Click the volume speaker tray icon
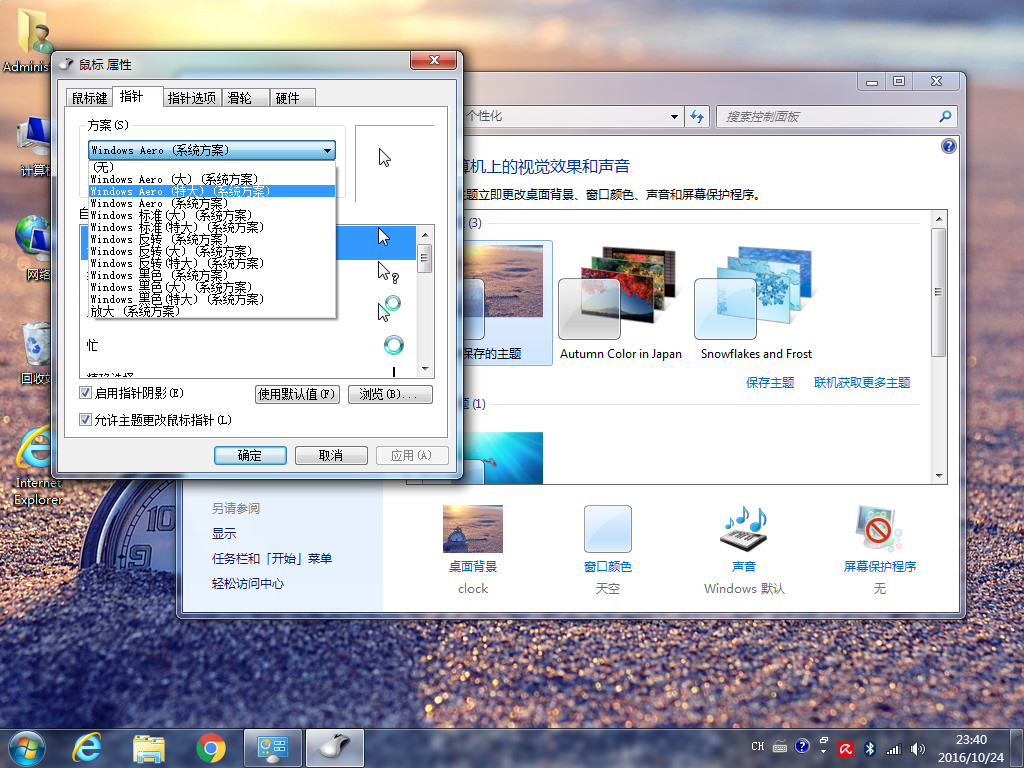Screen dimensions: 1024x768 [x=918, y=749]
